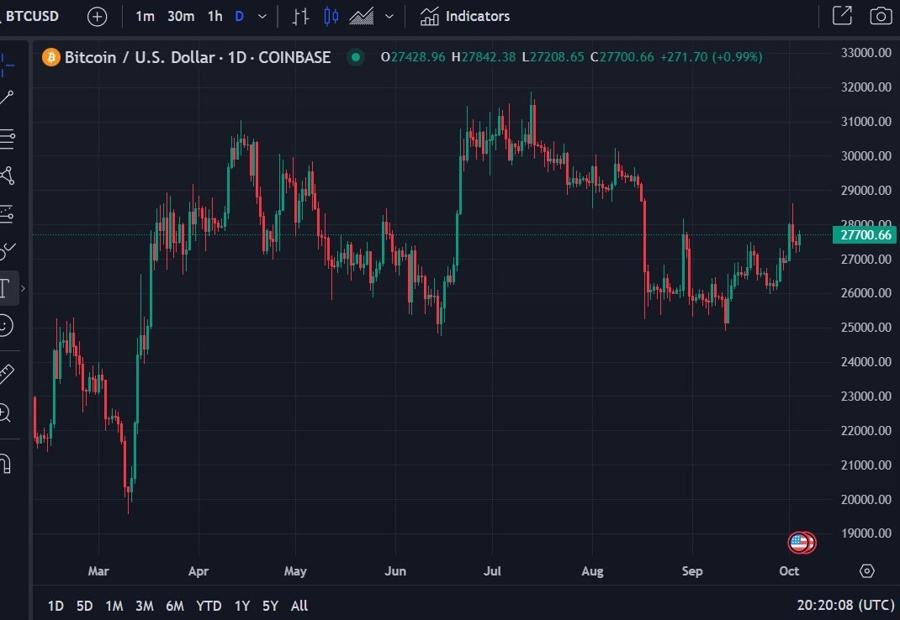Click the 30000.00 price axis label
This screenshot has width=900, height=620.
click(866, 156)
